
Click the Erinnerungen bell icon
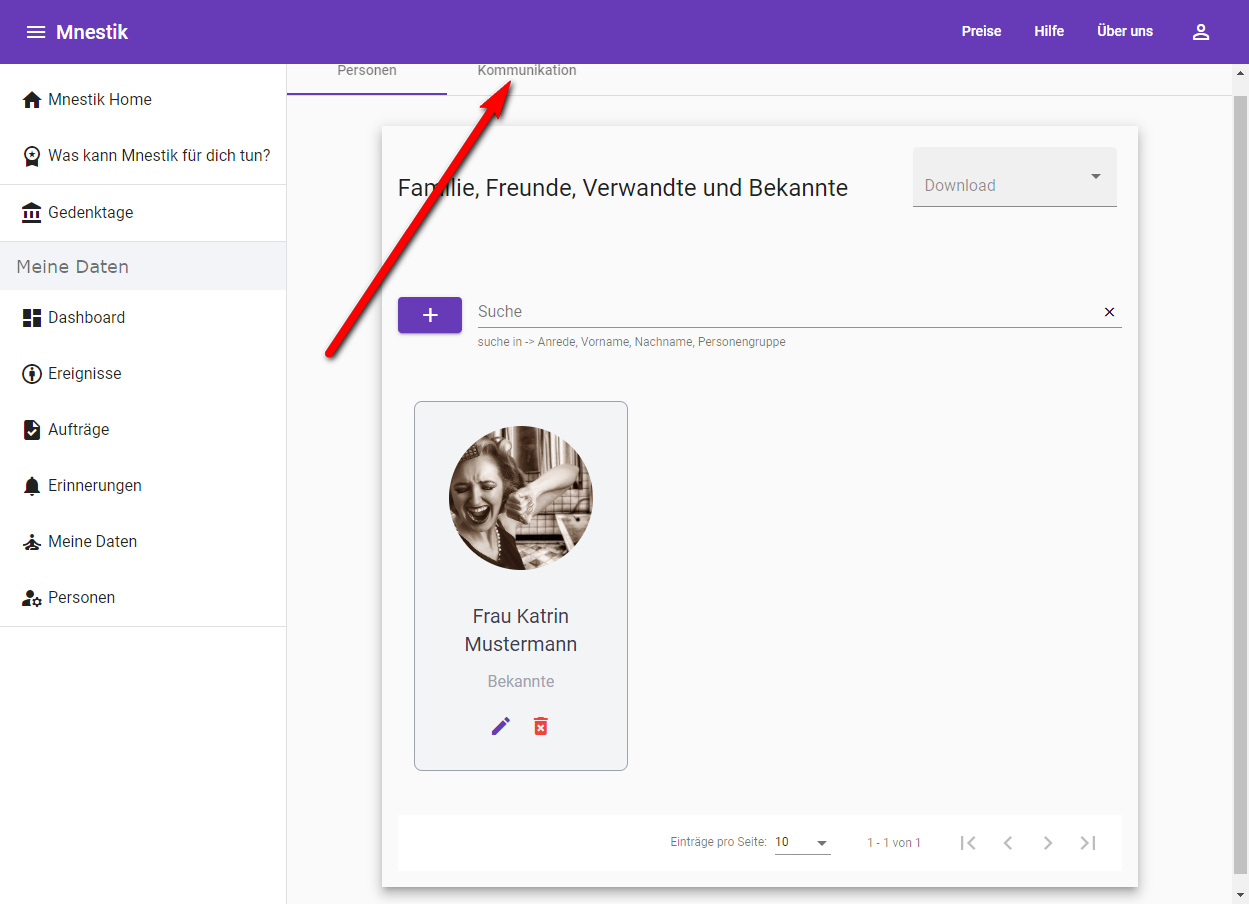pyautogui.click(x=31, y=486)
